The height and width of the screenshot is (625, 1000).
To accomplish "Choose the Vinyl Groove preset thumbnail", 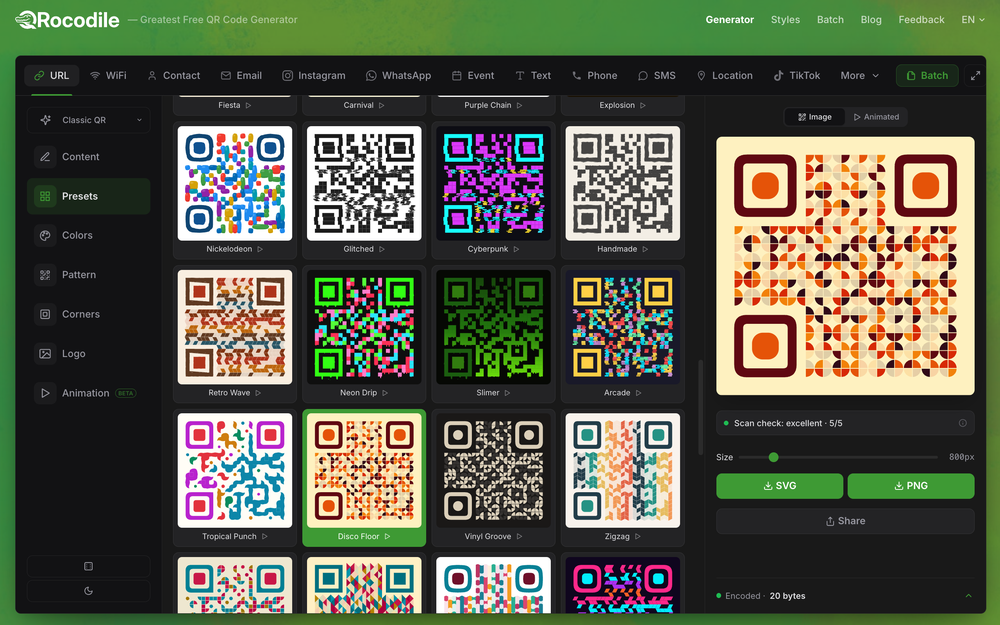I will tap(493, 471).
